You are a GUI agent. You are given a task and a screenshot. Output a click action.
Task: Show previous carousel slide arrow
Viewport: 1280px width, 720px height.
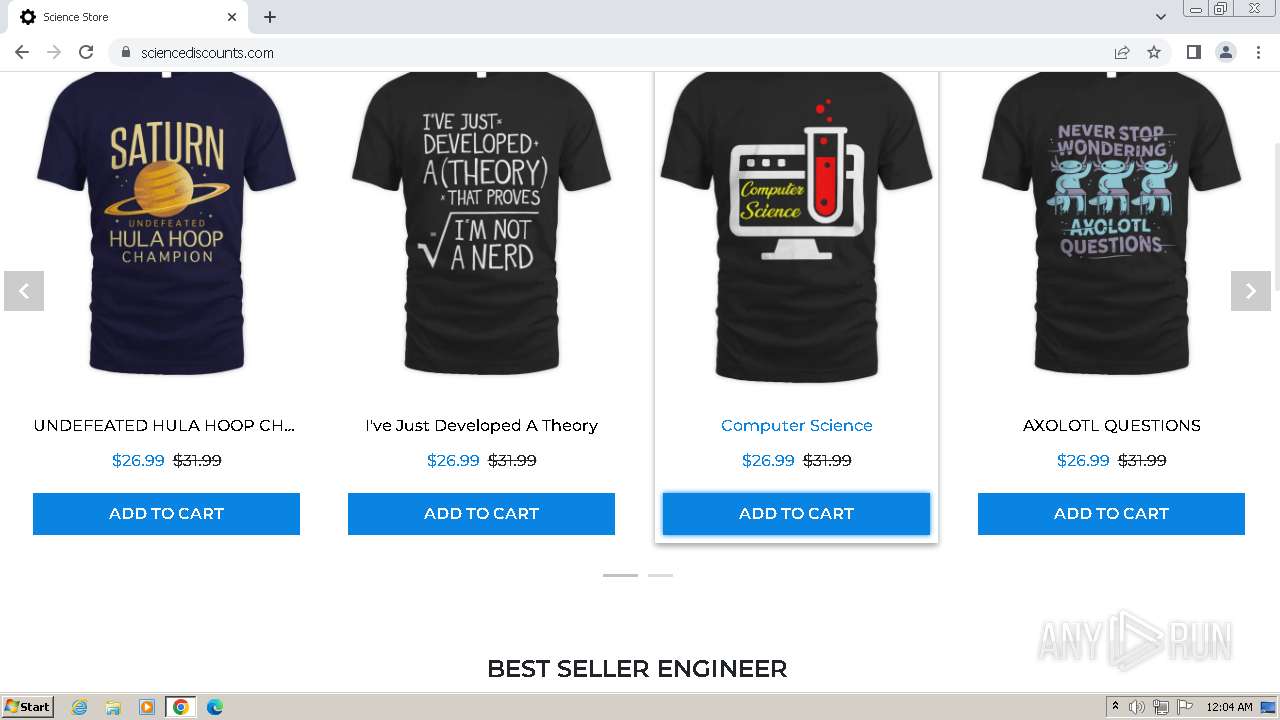pos(24,291)
